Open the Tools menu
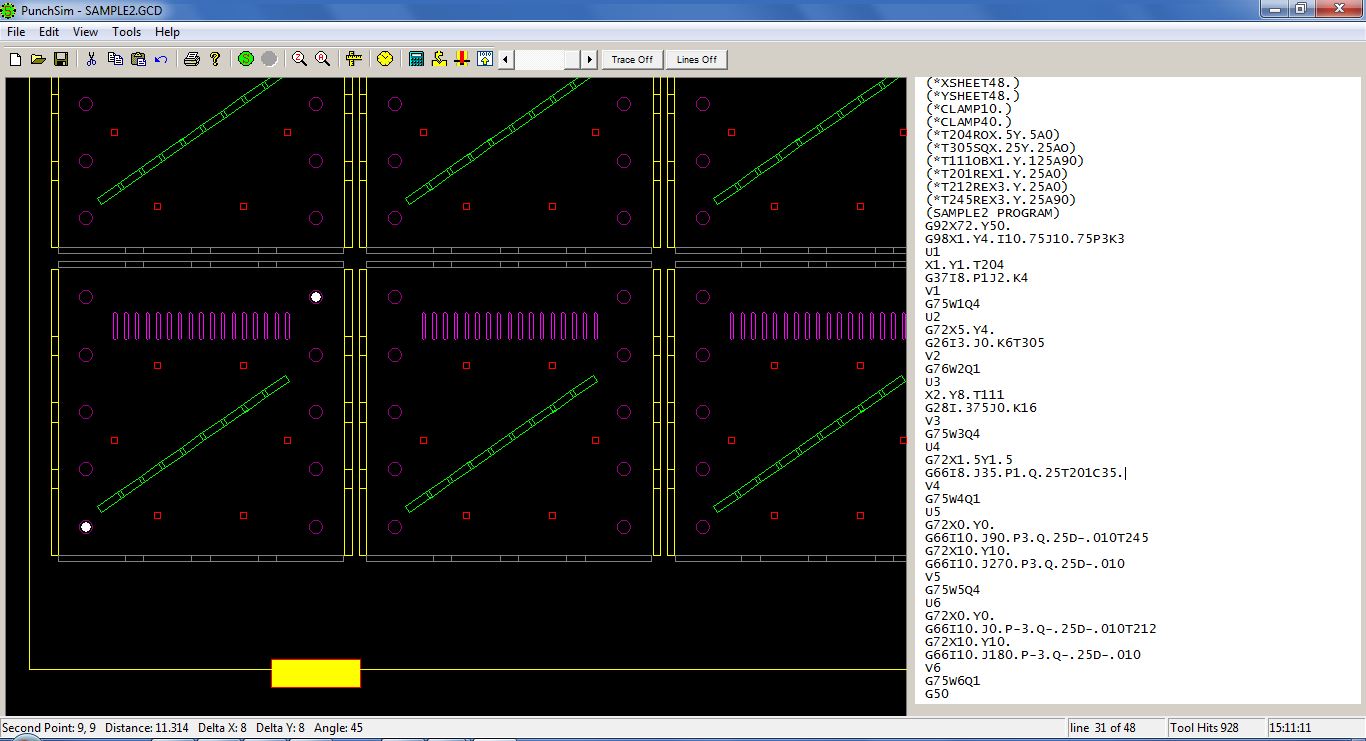Image resolution: width=1366 pixels, height=741 pixels. (126, 32)
